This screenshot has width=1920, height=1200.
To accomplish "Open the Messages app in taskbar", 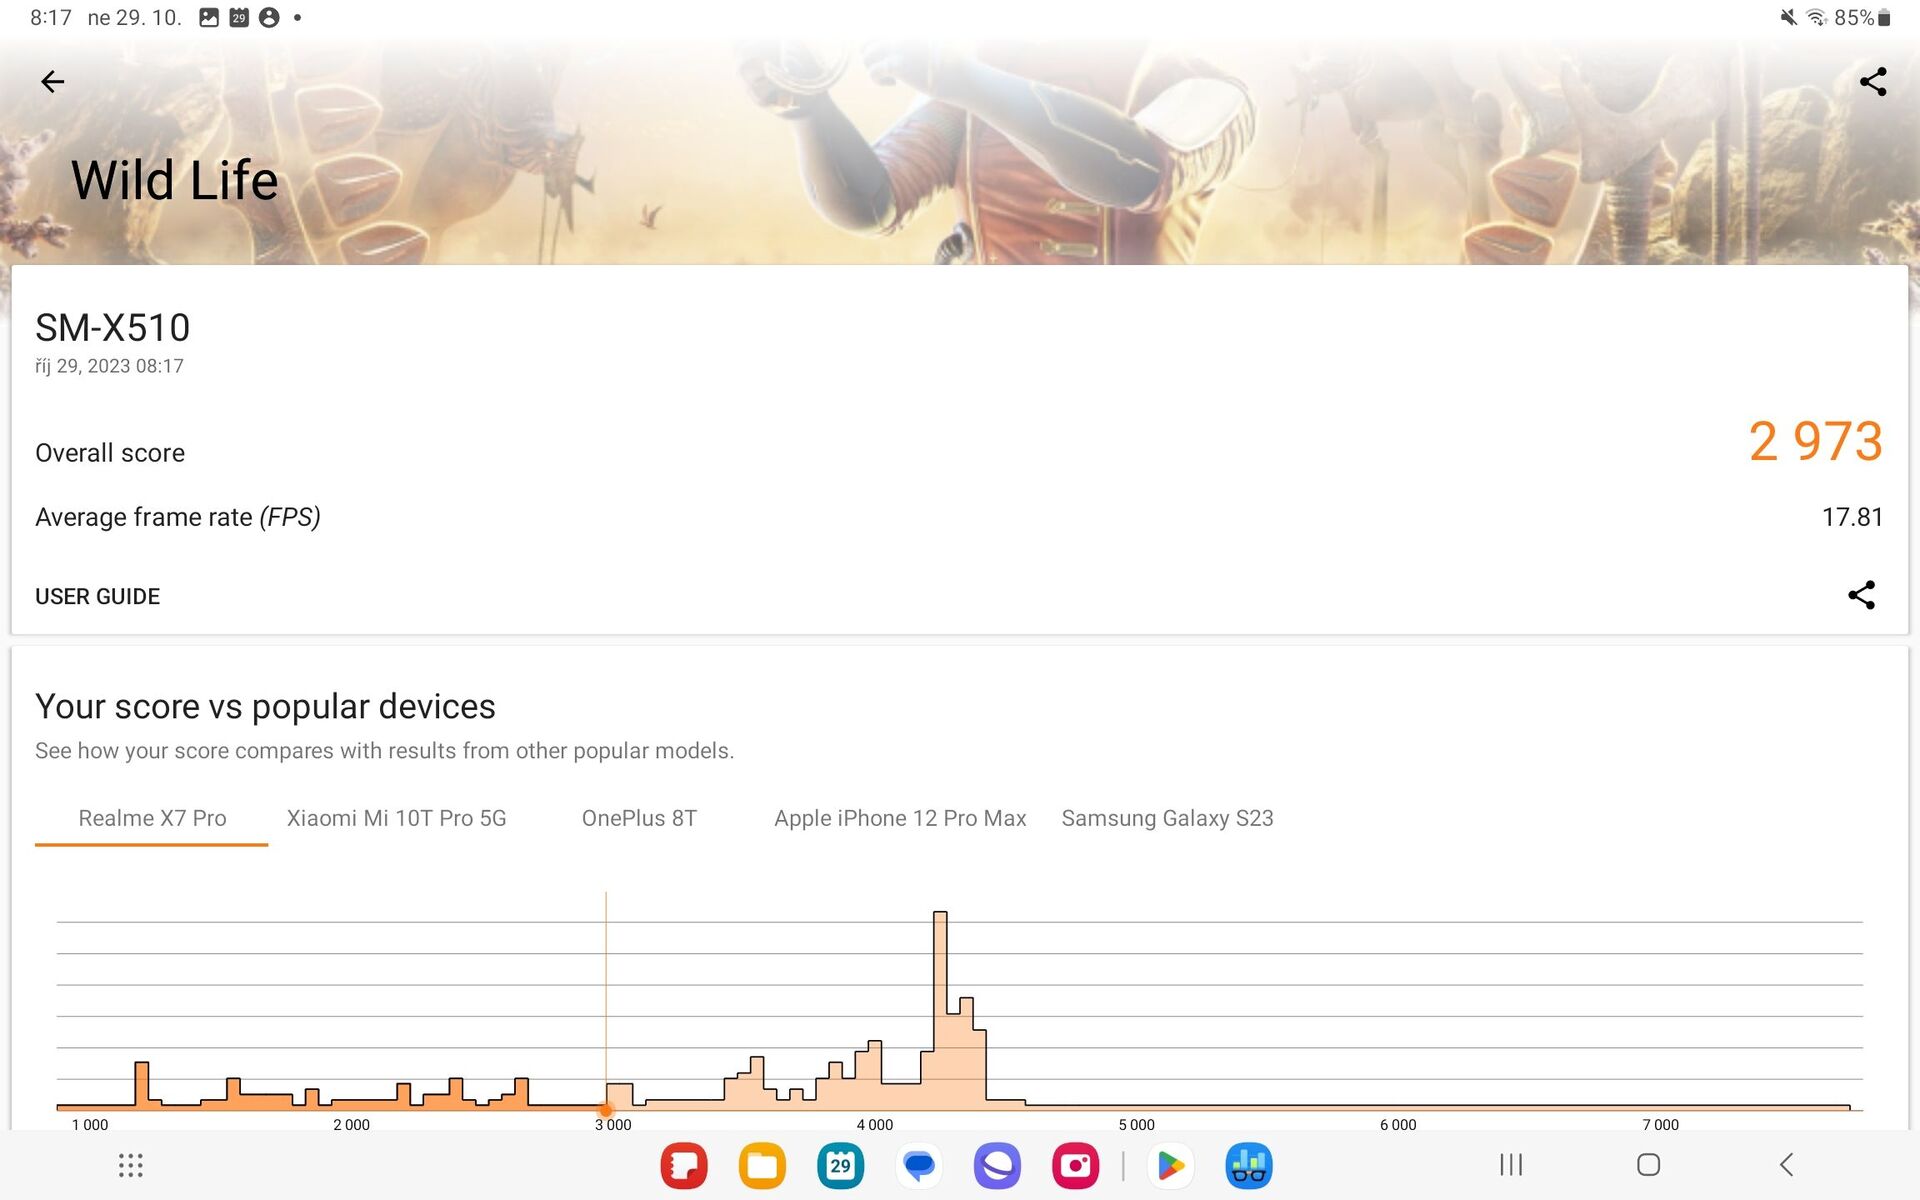I will pos(918,1165).
